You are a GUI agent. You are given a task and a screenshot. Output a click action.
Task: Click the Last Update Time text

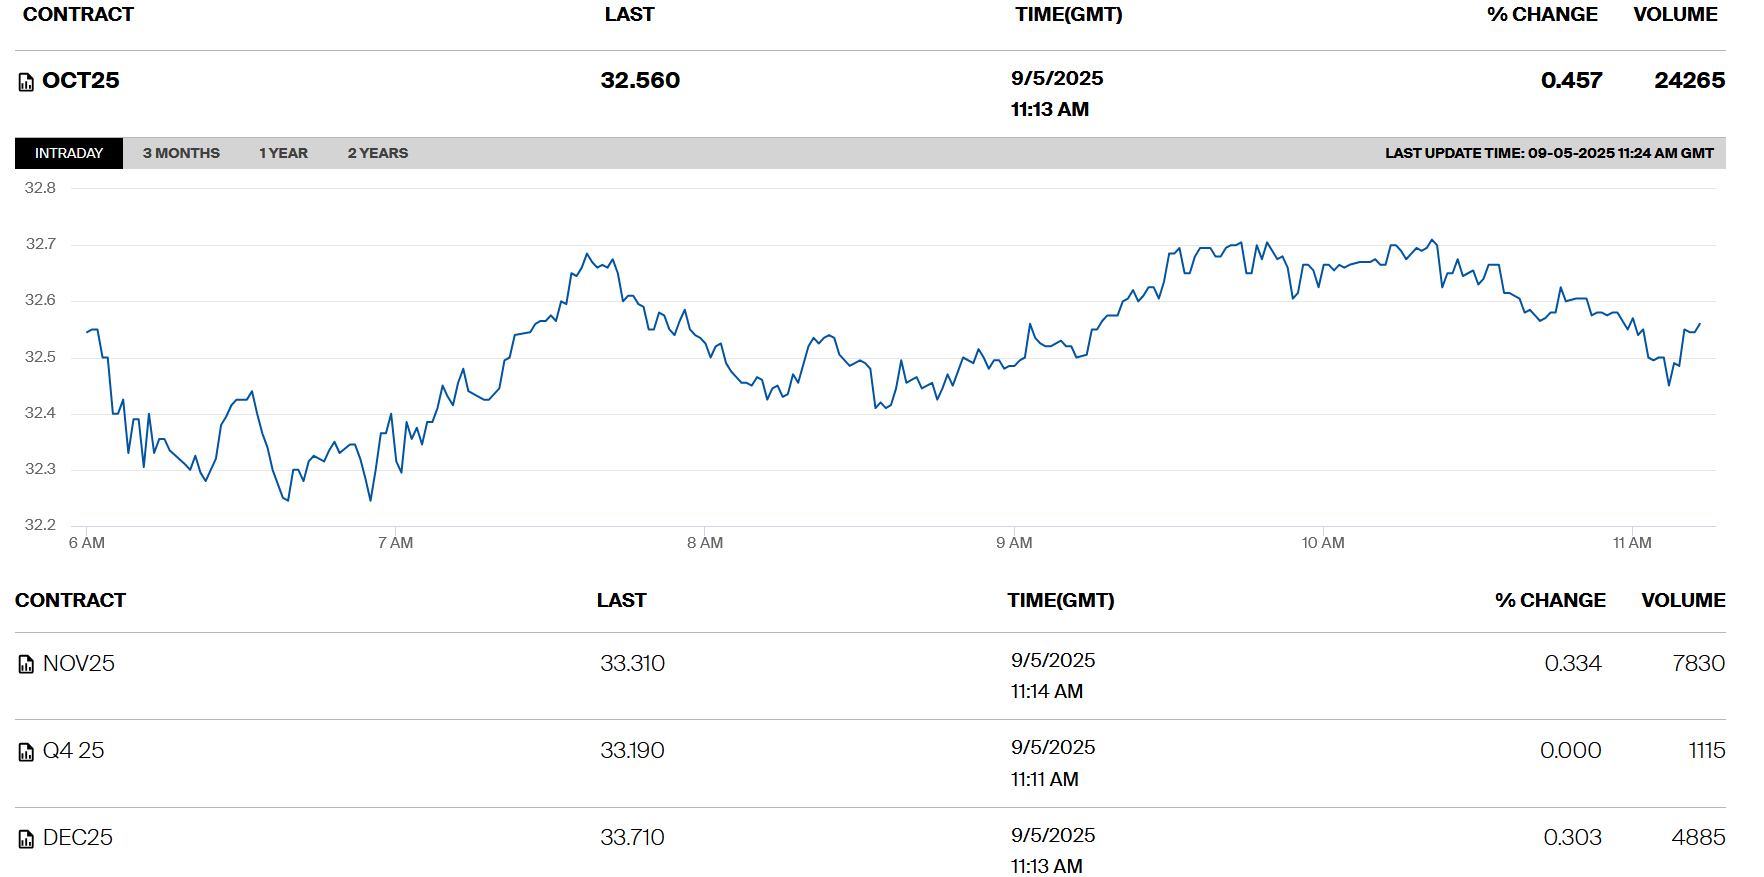(x=1548, y=153)
